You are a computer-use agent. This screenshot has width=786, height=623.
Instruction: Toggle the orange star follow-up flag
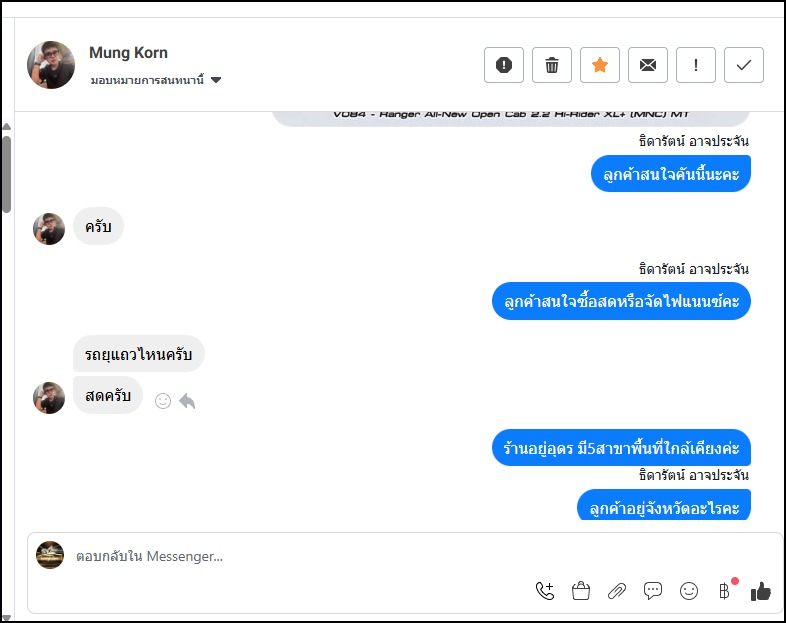600,65
